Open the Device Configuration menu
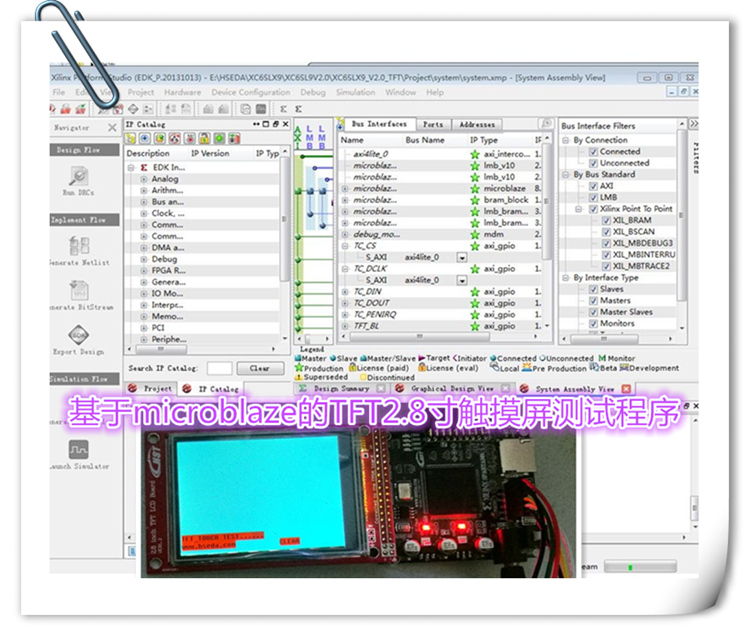This screenshot has width=750, height=636. [x=251, y=92]
